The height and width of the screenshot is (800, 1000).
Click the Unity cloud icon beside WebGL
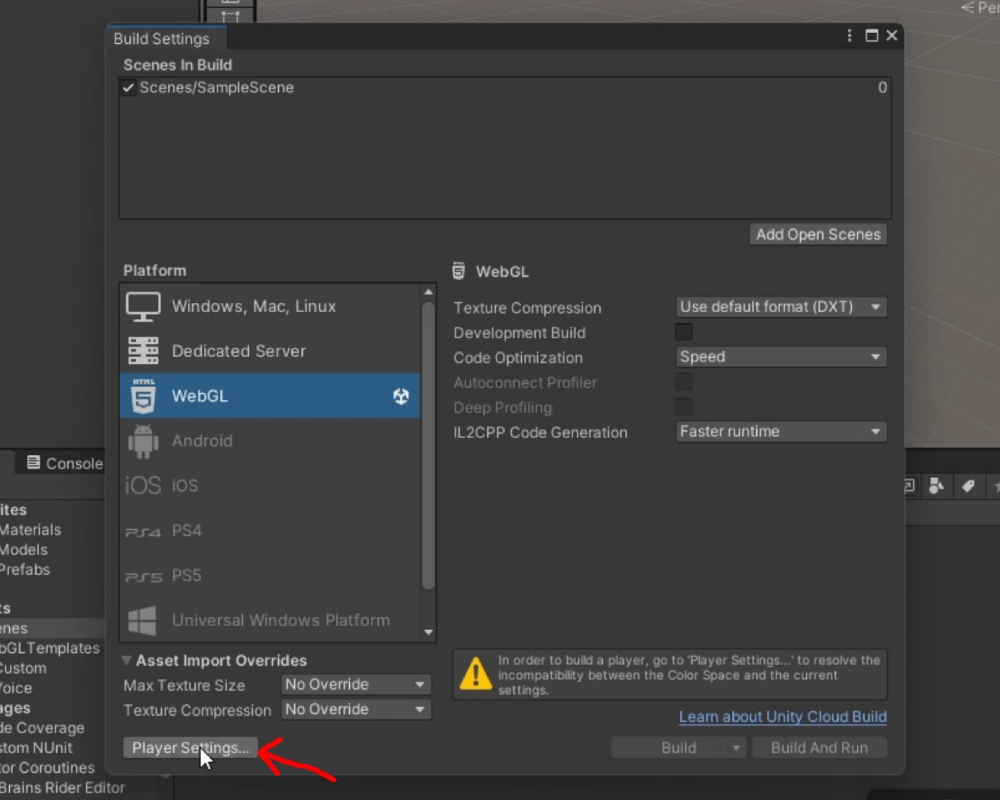click(x=401, y=396)
